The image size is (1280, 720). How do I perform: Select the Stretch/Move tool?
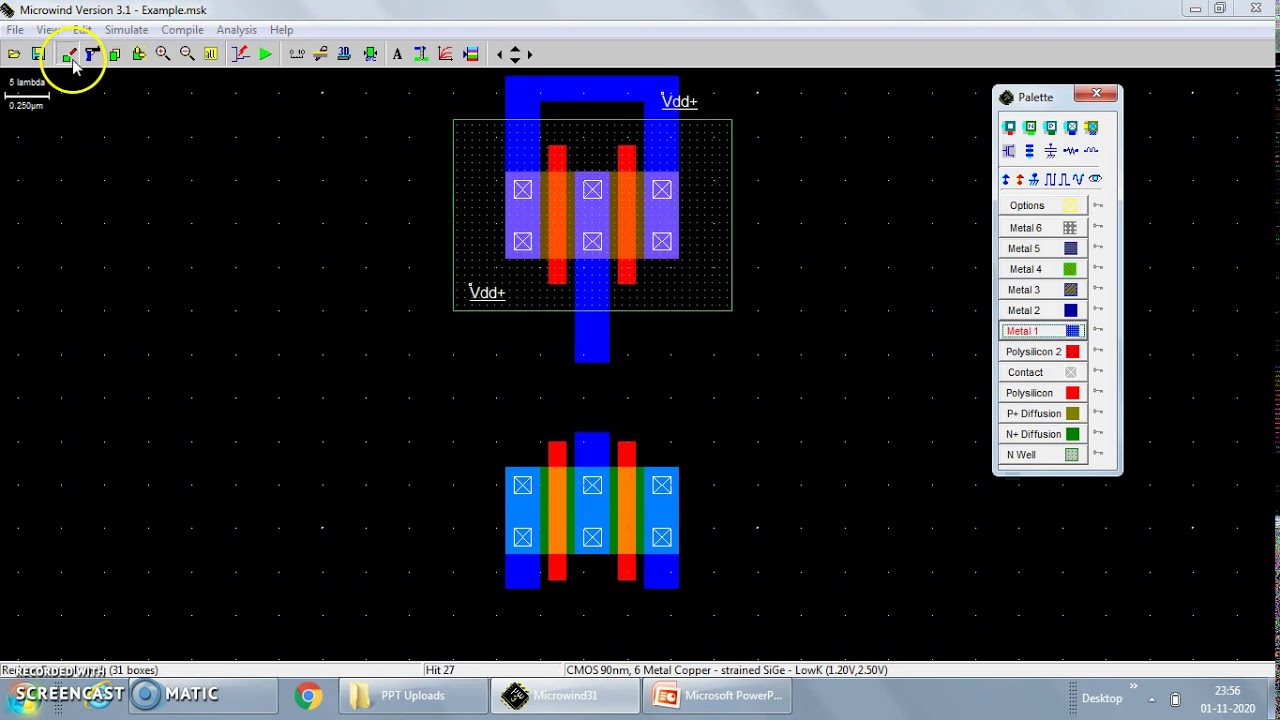point(139,54)
